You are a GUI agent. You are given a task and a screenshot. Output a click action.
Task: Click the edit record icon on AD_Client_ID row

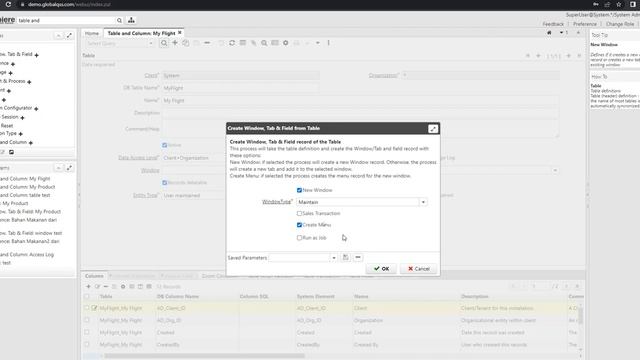click(x=94, y=308)
